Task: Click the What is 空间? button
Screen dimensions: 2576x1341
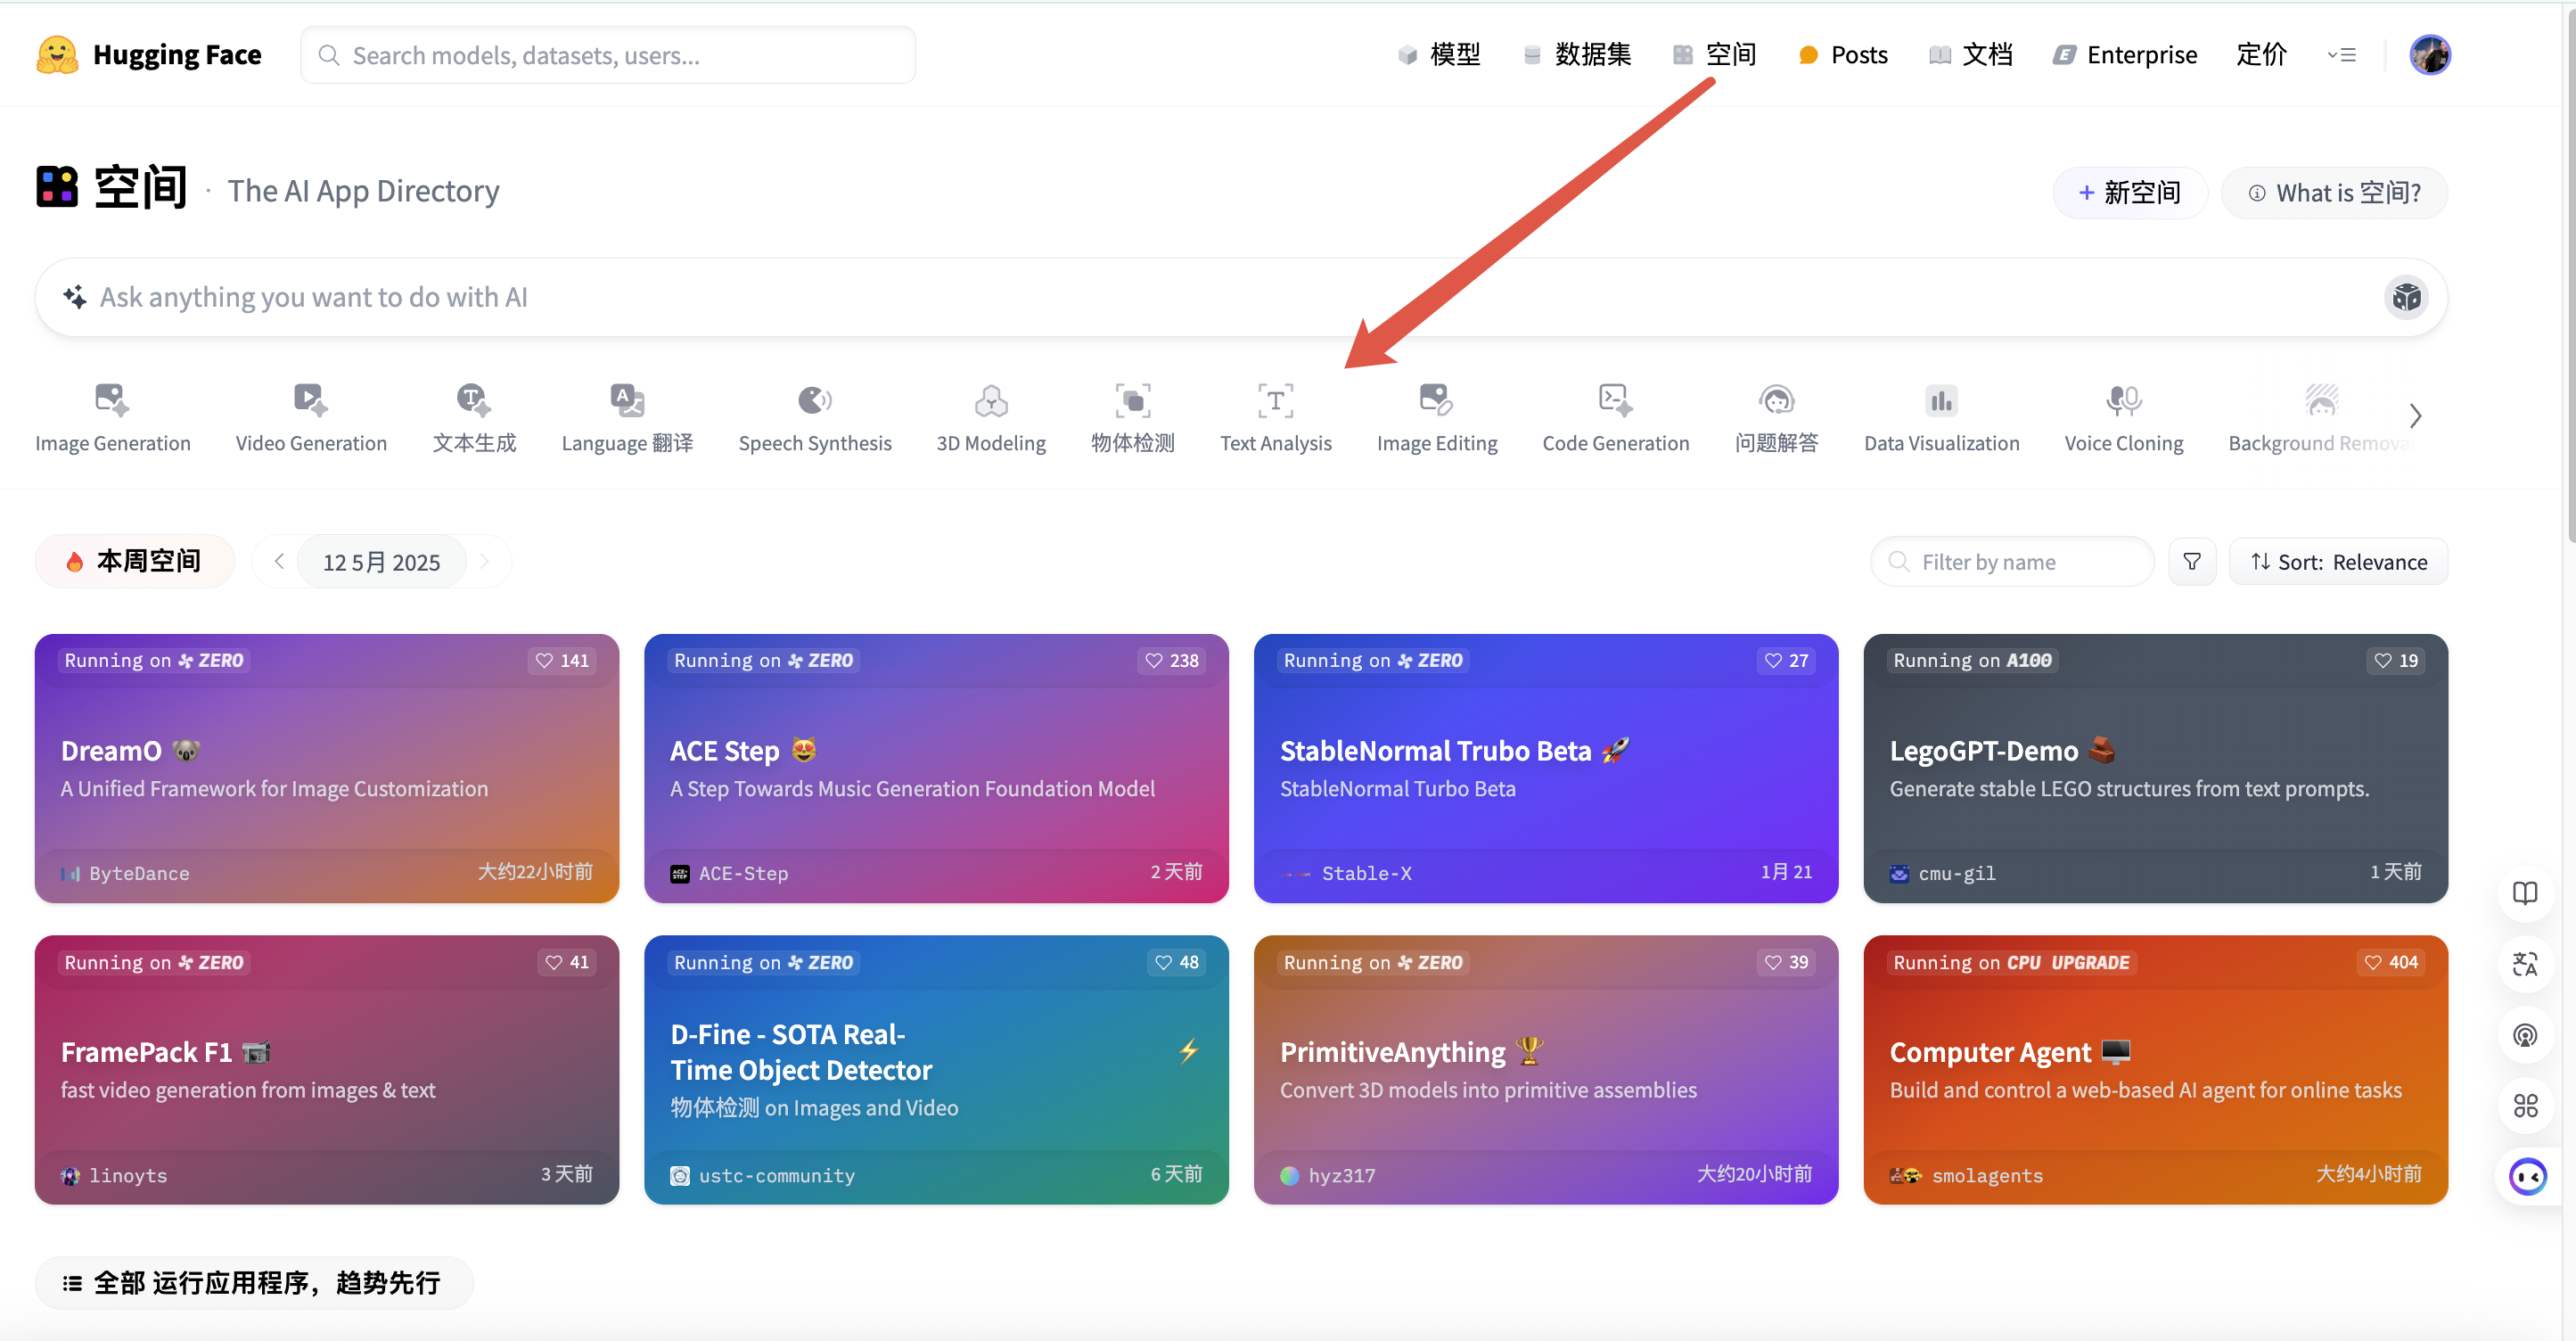Action: tap(2334, 193)
